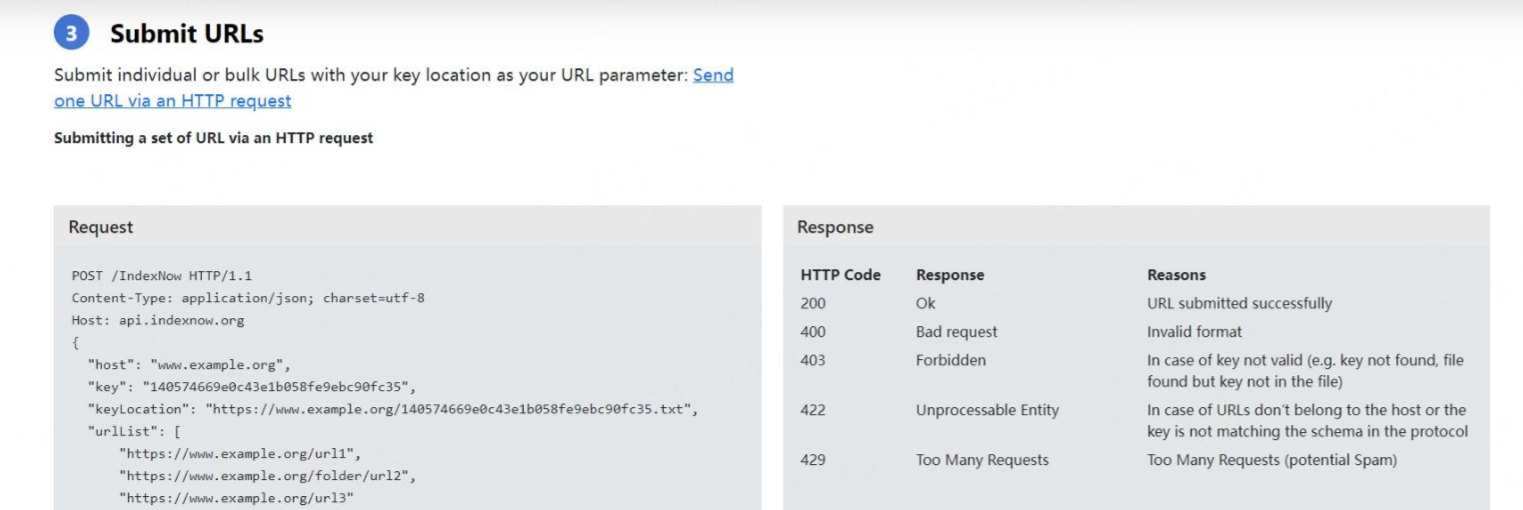
Task: Click the blue step 3 number badge
Action: [71, 34]
